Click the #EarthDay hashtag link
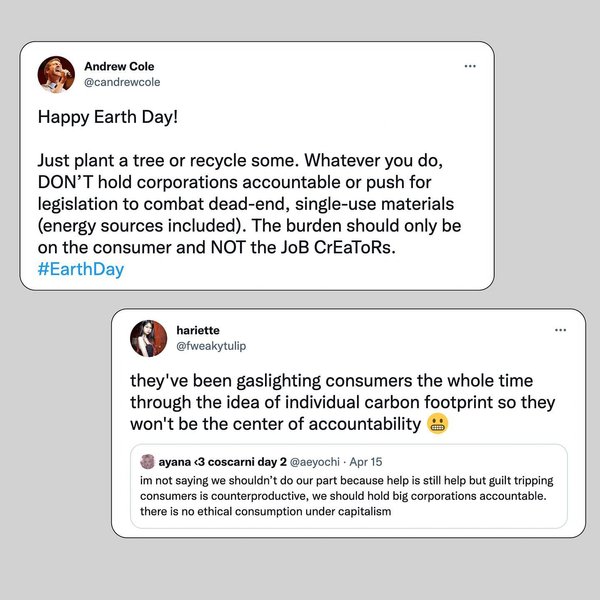Viewport: 600px width, 600px height. pyautogui.click(x=80, y=269)
